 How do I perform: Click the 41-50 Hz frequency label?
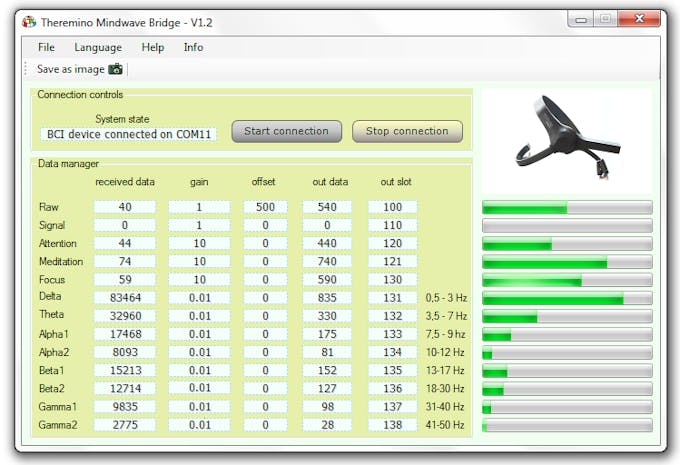445,425
